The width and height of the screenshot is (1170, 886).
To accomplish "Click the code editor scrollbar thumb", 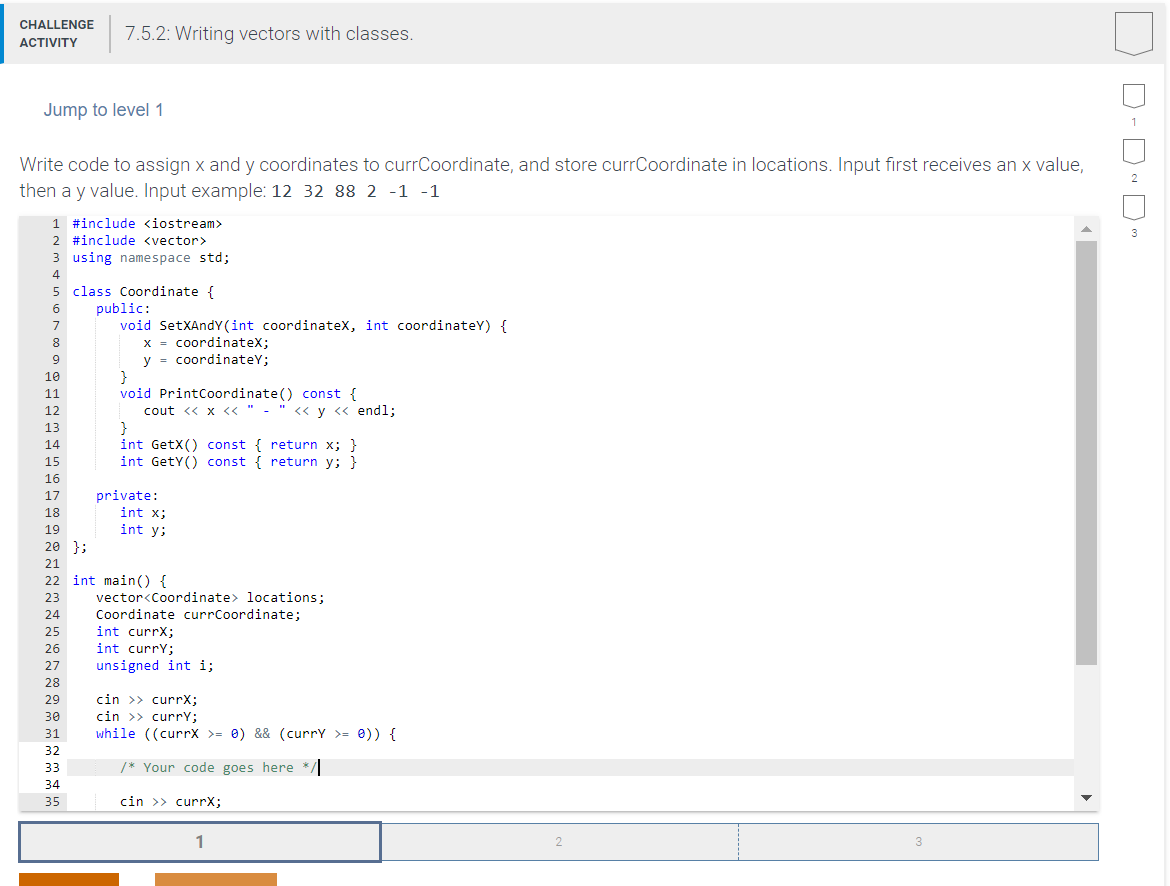I will pos(1086,450).
